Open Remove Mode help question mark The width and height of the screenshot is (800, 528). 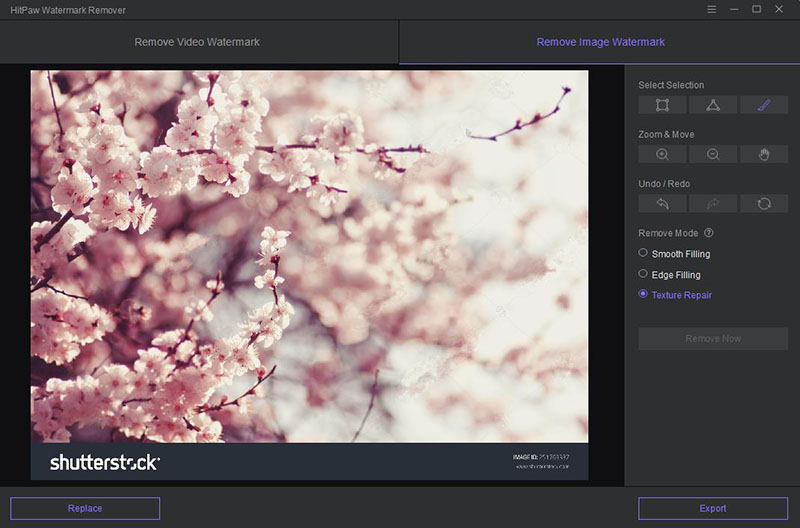(709, 233)
